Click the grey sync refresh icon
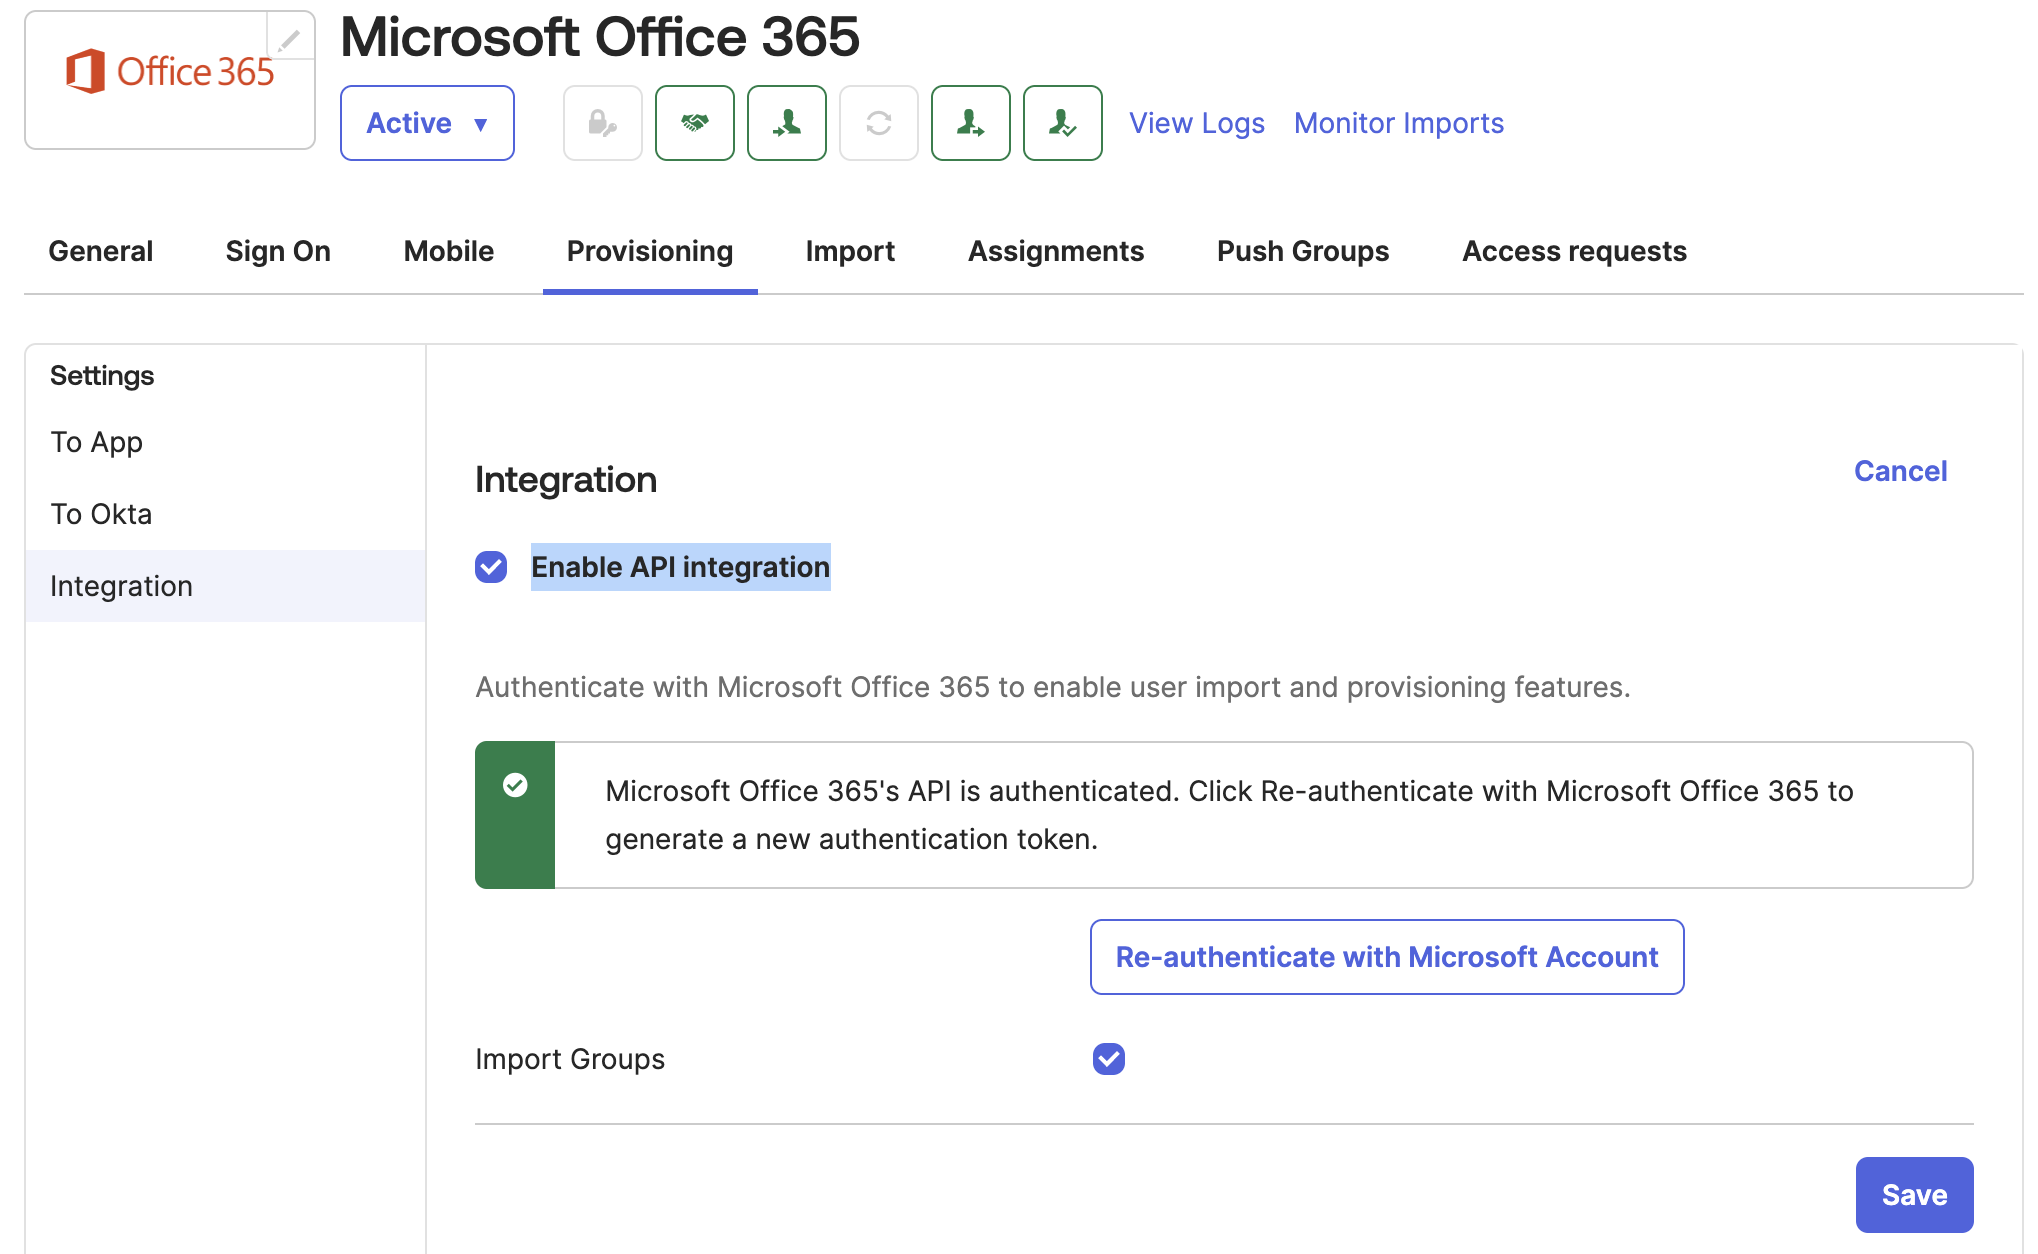2038x1254 pixels. pos(879,123)
